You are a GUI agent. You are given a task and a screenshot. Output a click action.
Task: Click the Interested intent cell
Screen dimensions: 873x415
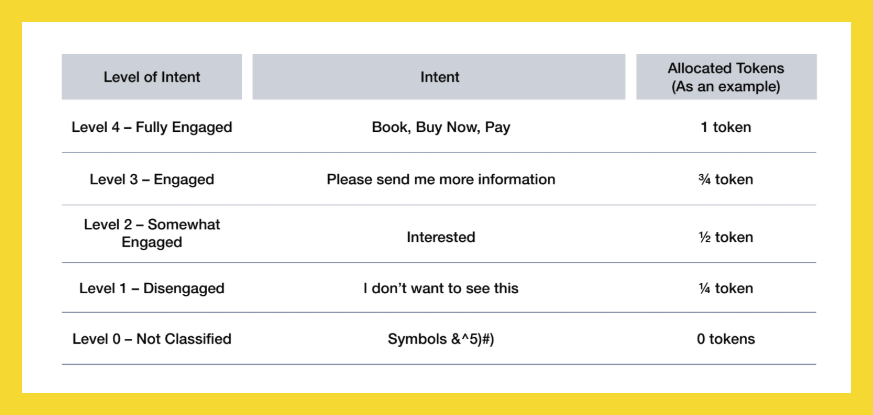click(x=440, y=237)
